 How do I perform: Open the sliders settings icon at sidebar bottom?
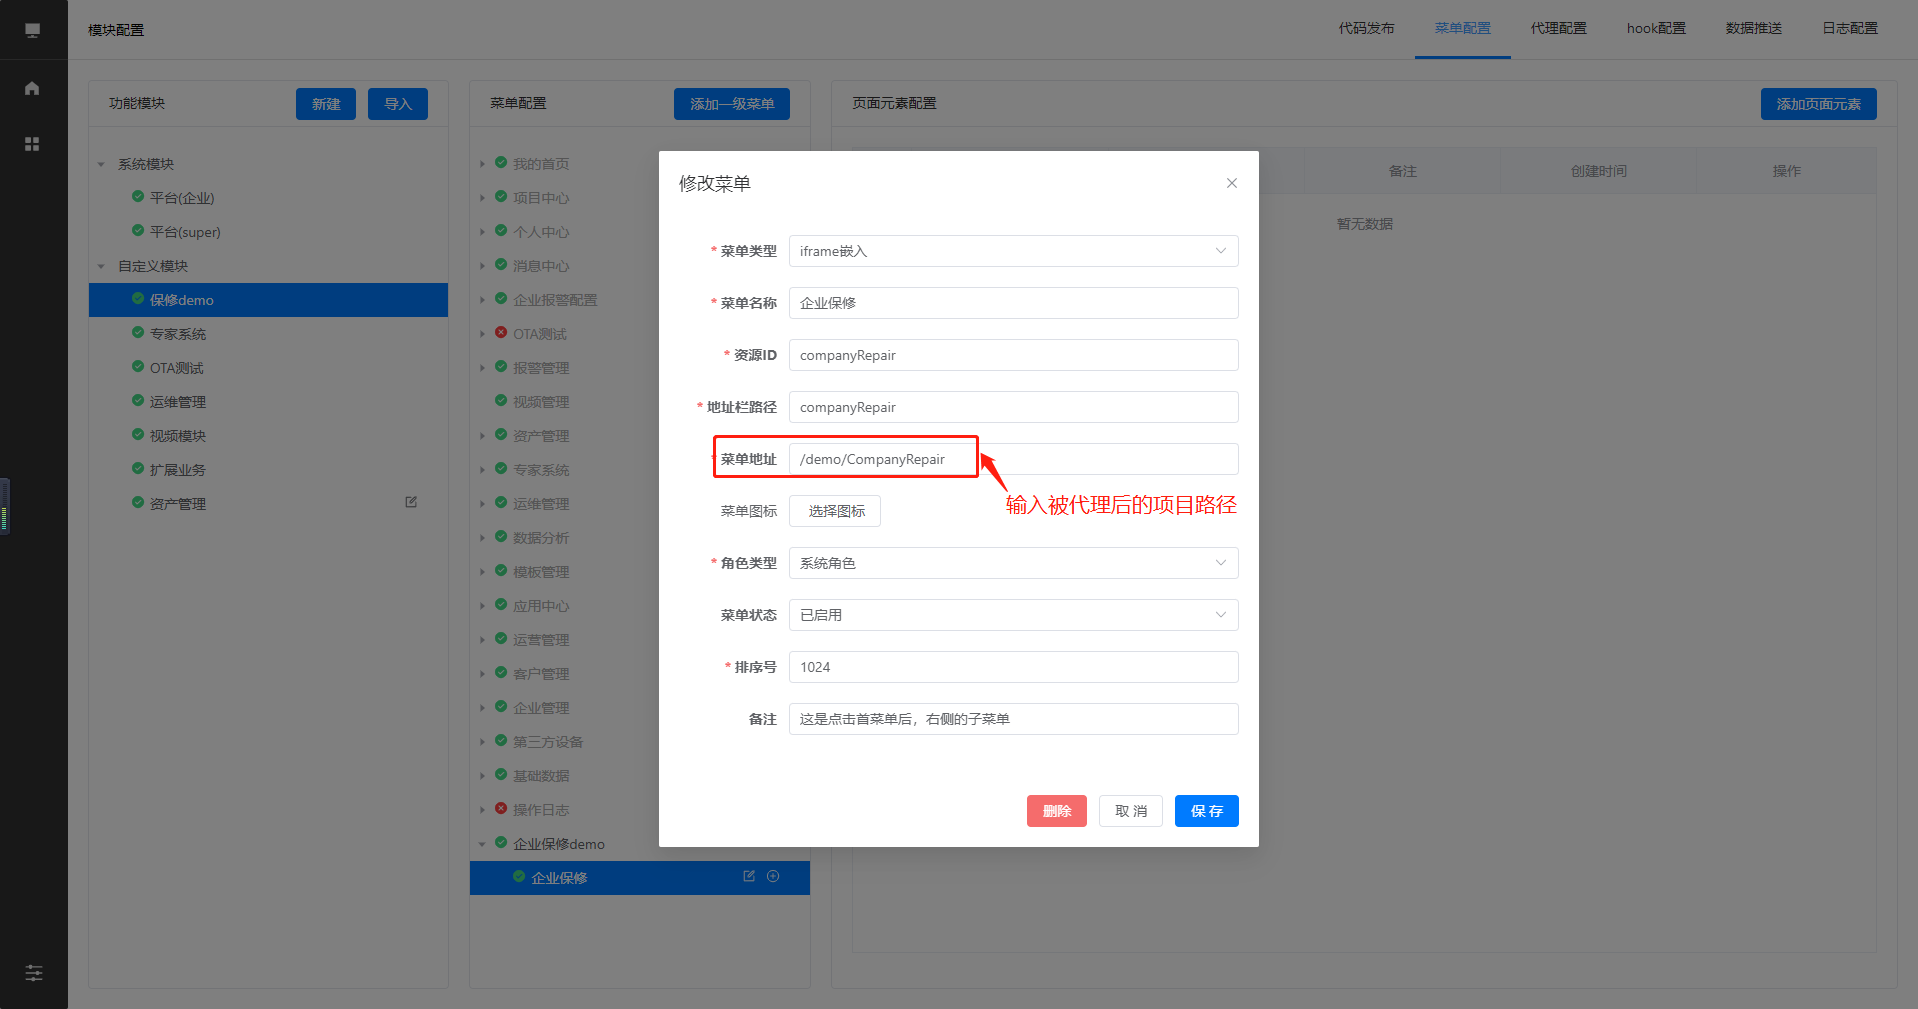click(33, 973)
